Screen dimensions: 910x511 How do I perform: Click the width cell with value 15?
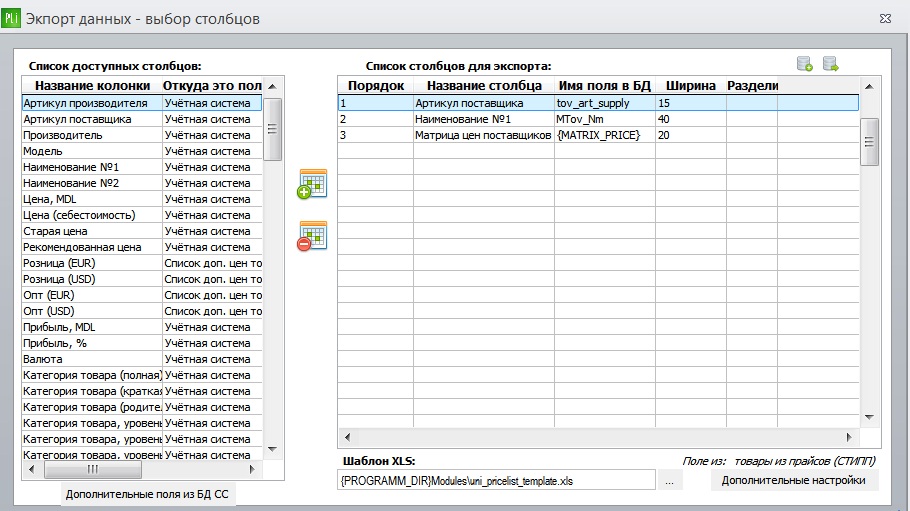point(691,103)
